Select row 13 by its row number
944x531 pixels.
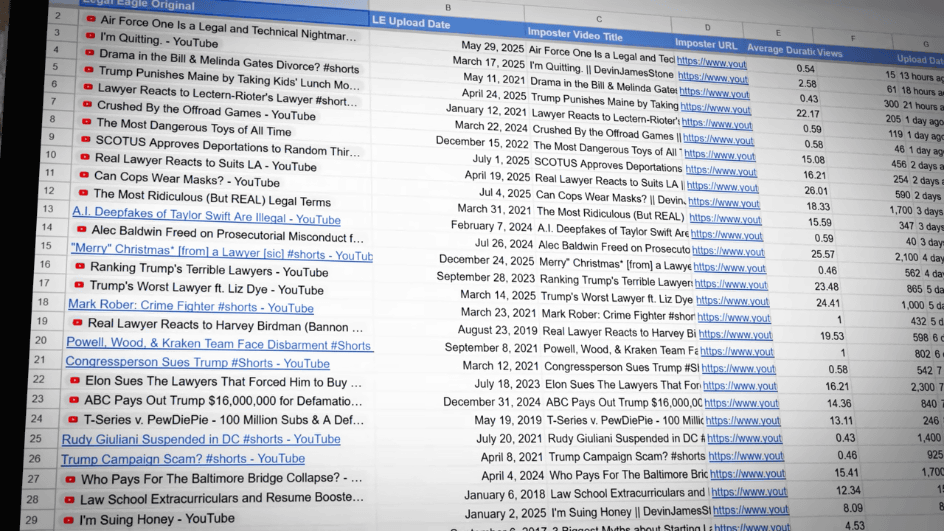click(47, 209)
